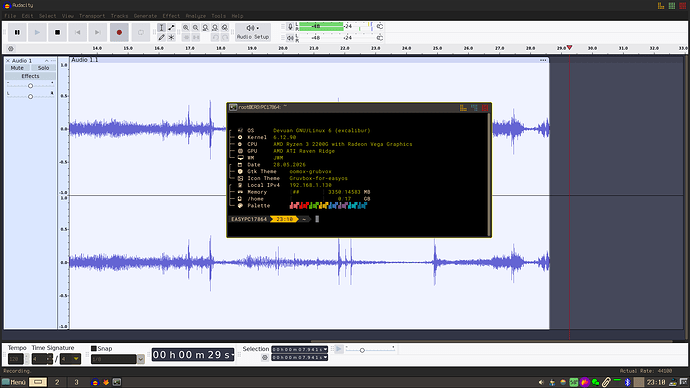Click the Zoom In magnifier
This screenshot has width=690, height=388.
[x=186, y=28]
